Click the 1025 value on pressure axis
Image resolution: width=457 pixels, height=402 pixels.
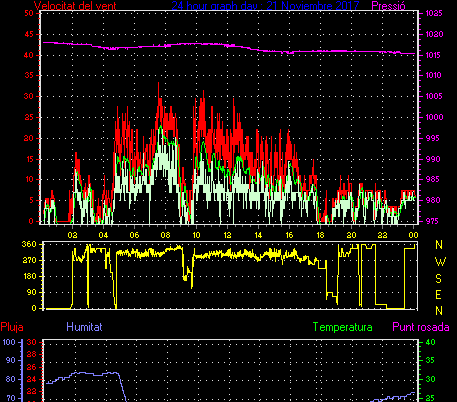point(434,13)
